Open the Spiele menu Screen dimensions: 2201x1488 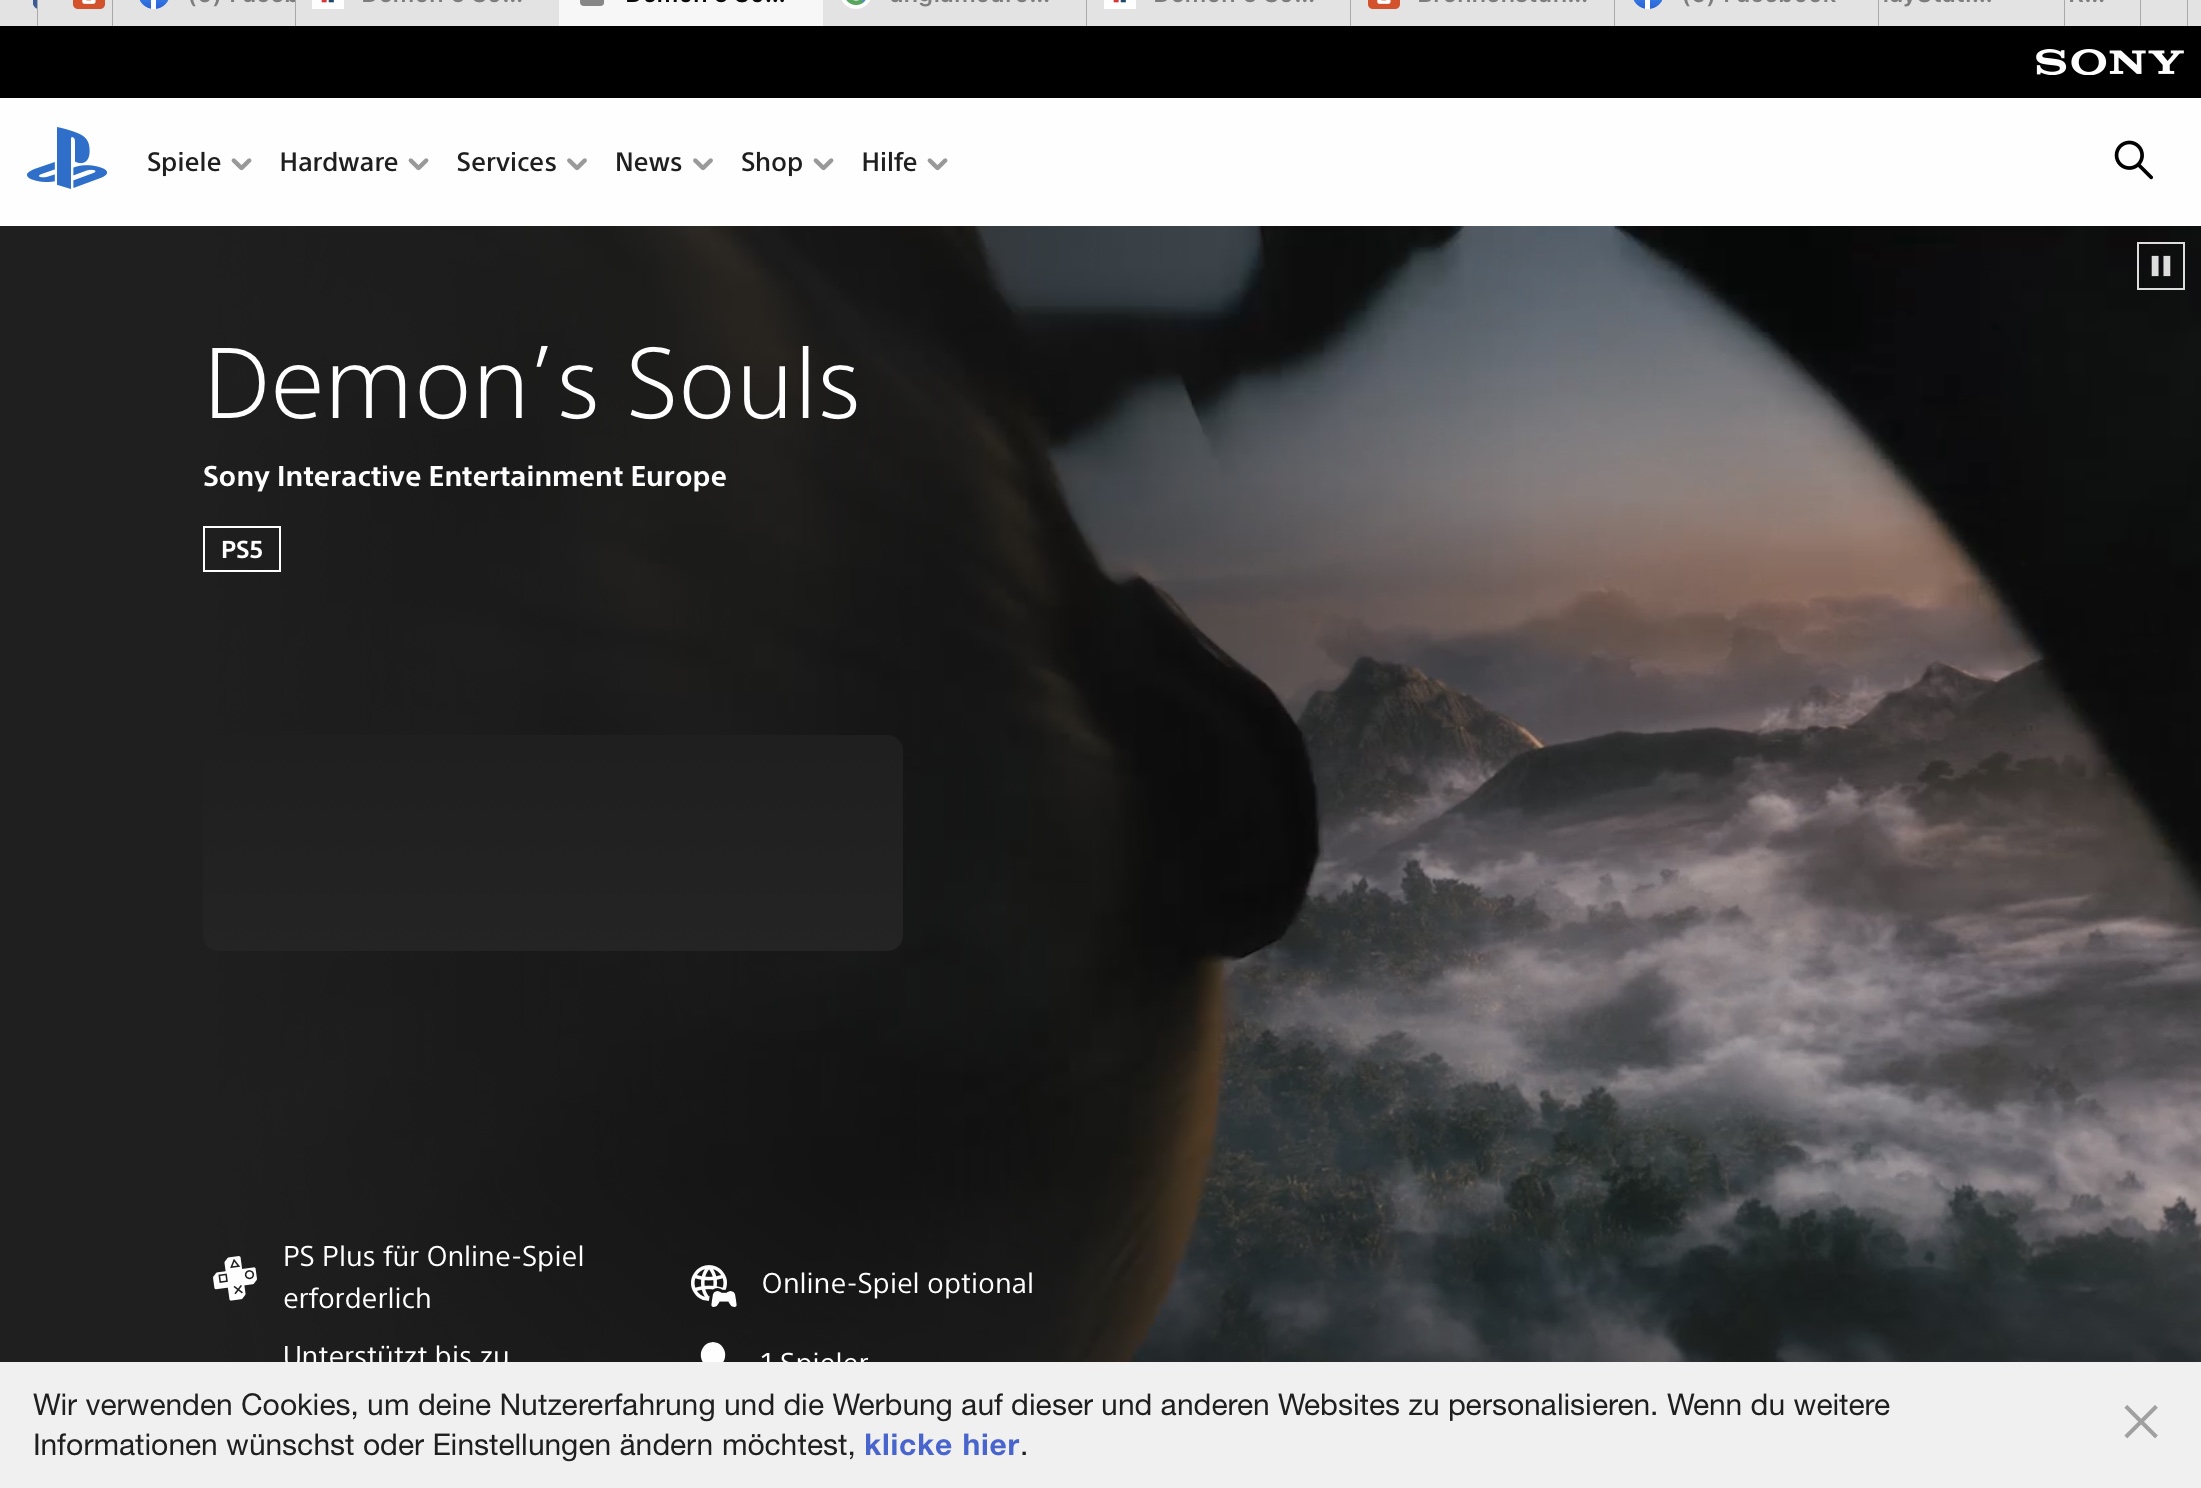coord(198,162)
